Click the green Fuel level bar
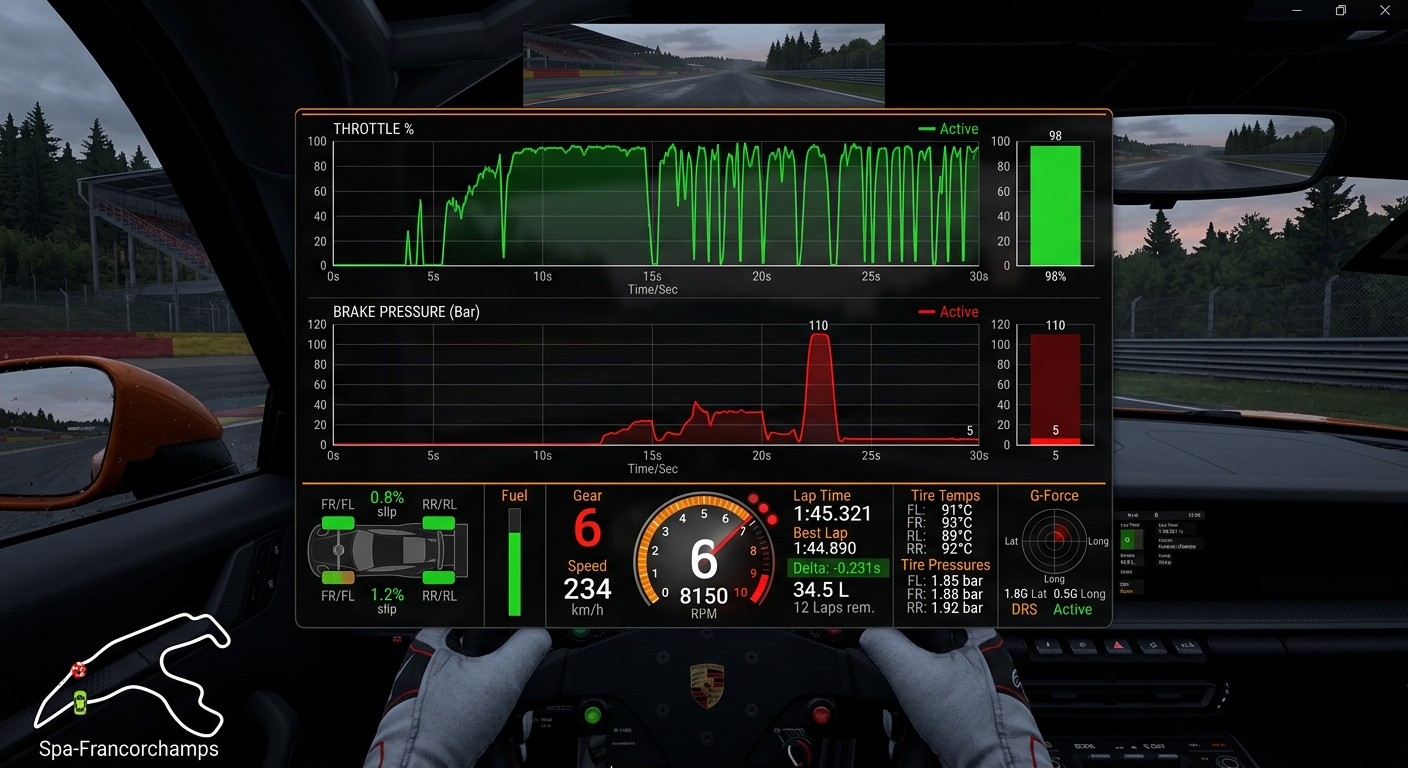The image size is (1408, 768). click(515, 574)
